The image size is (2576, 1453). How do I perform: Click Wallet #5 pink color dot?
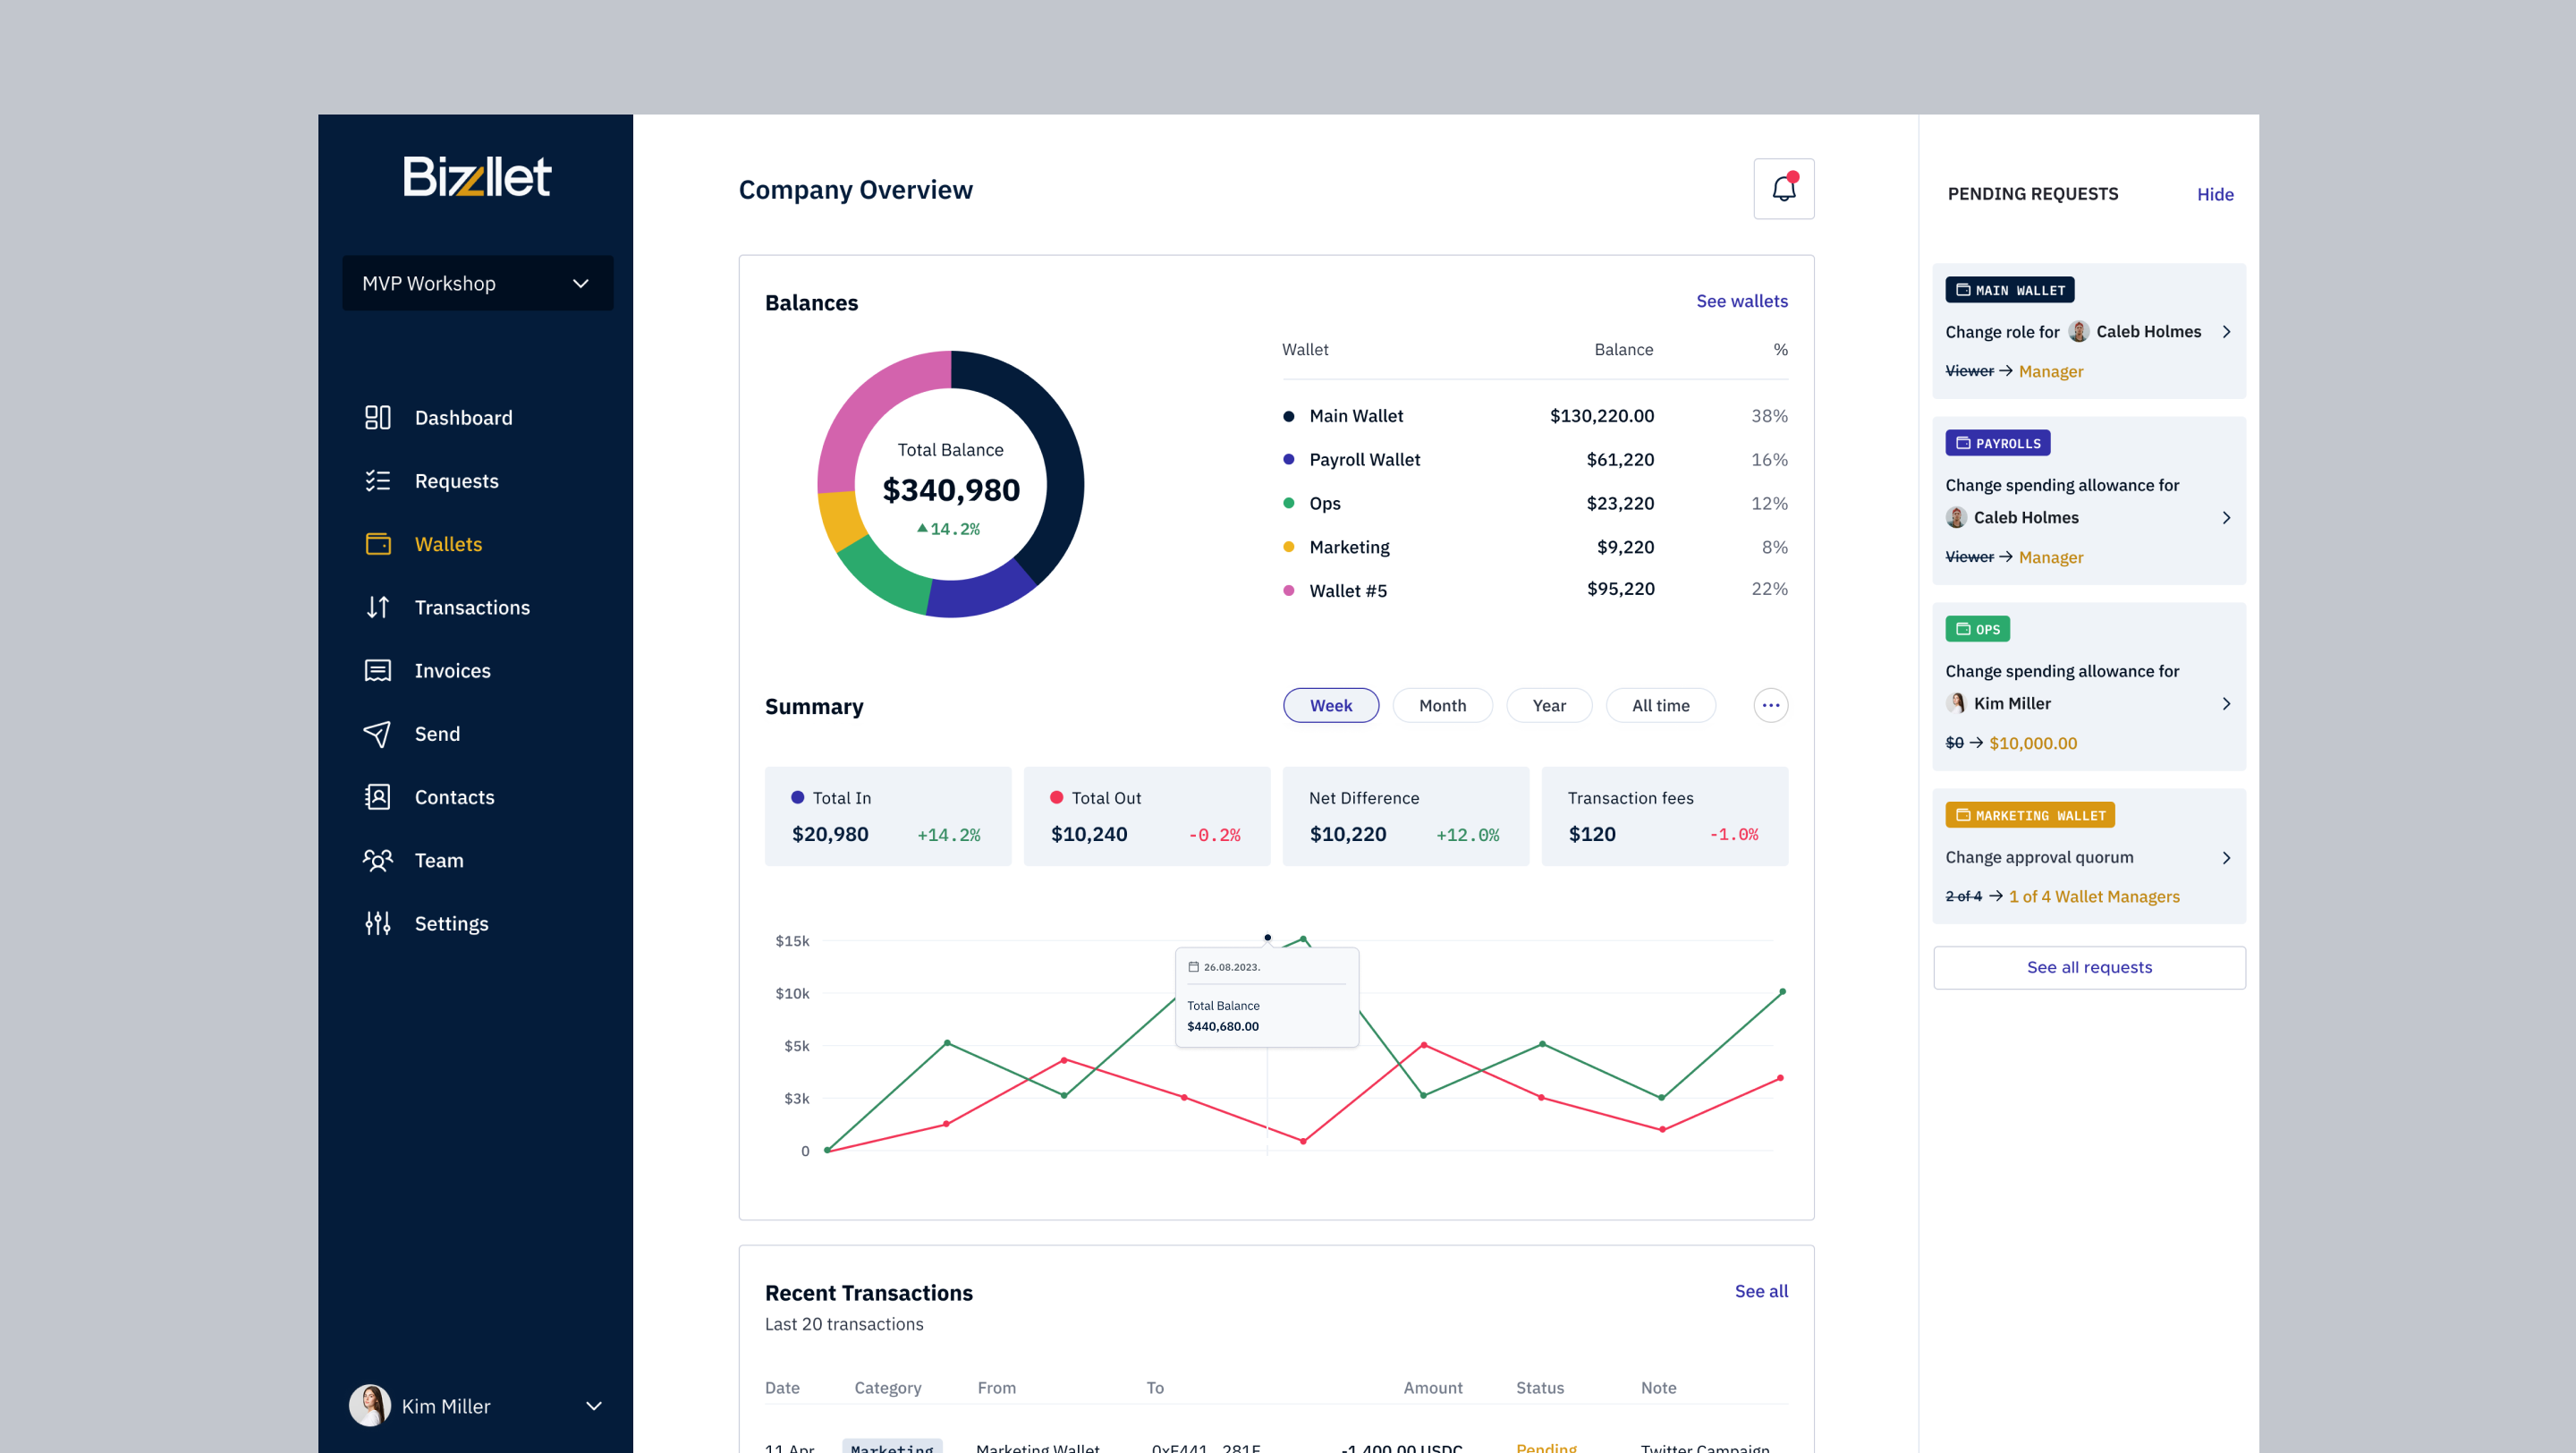click(x=1288, y=590)
